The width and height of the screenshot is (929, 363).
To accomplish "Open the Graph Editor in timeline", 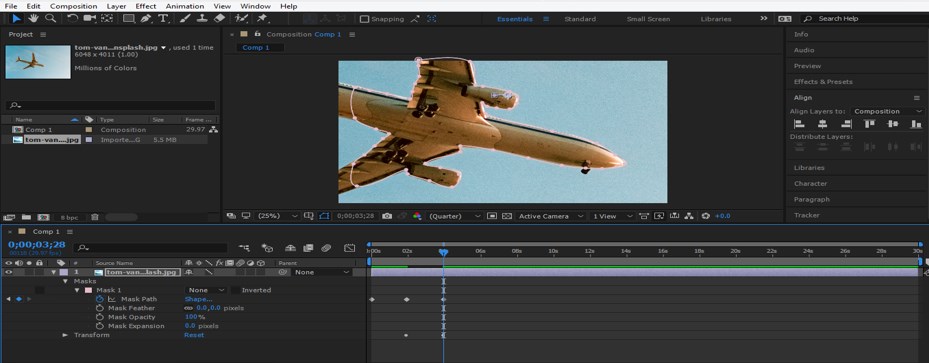I will click(x=350, y=248).
